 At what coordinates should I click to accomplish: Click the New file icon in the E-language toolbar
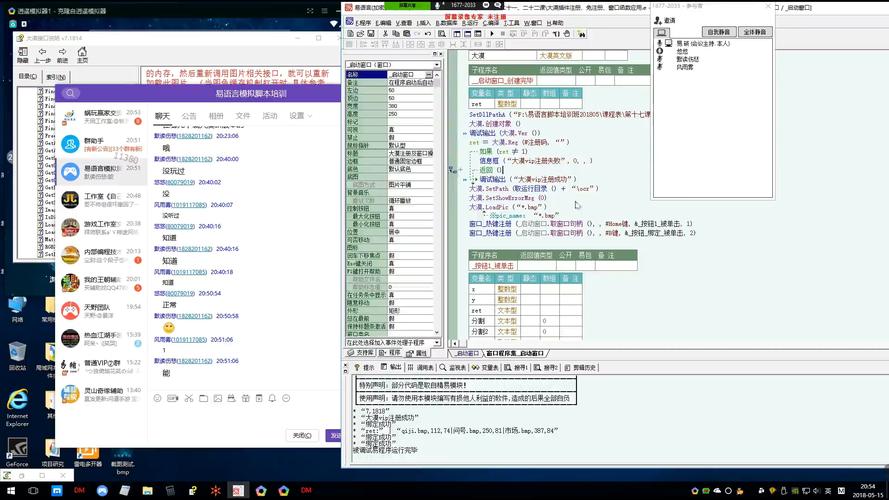[350, 33]
